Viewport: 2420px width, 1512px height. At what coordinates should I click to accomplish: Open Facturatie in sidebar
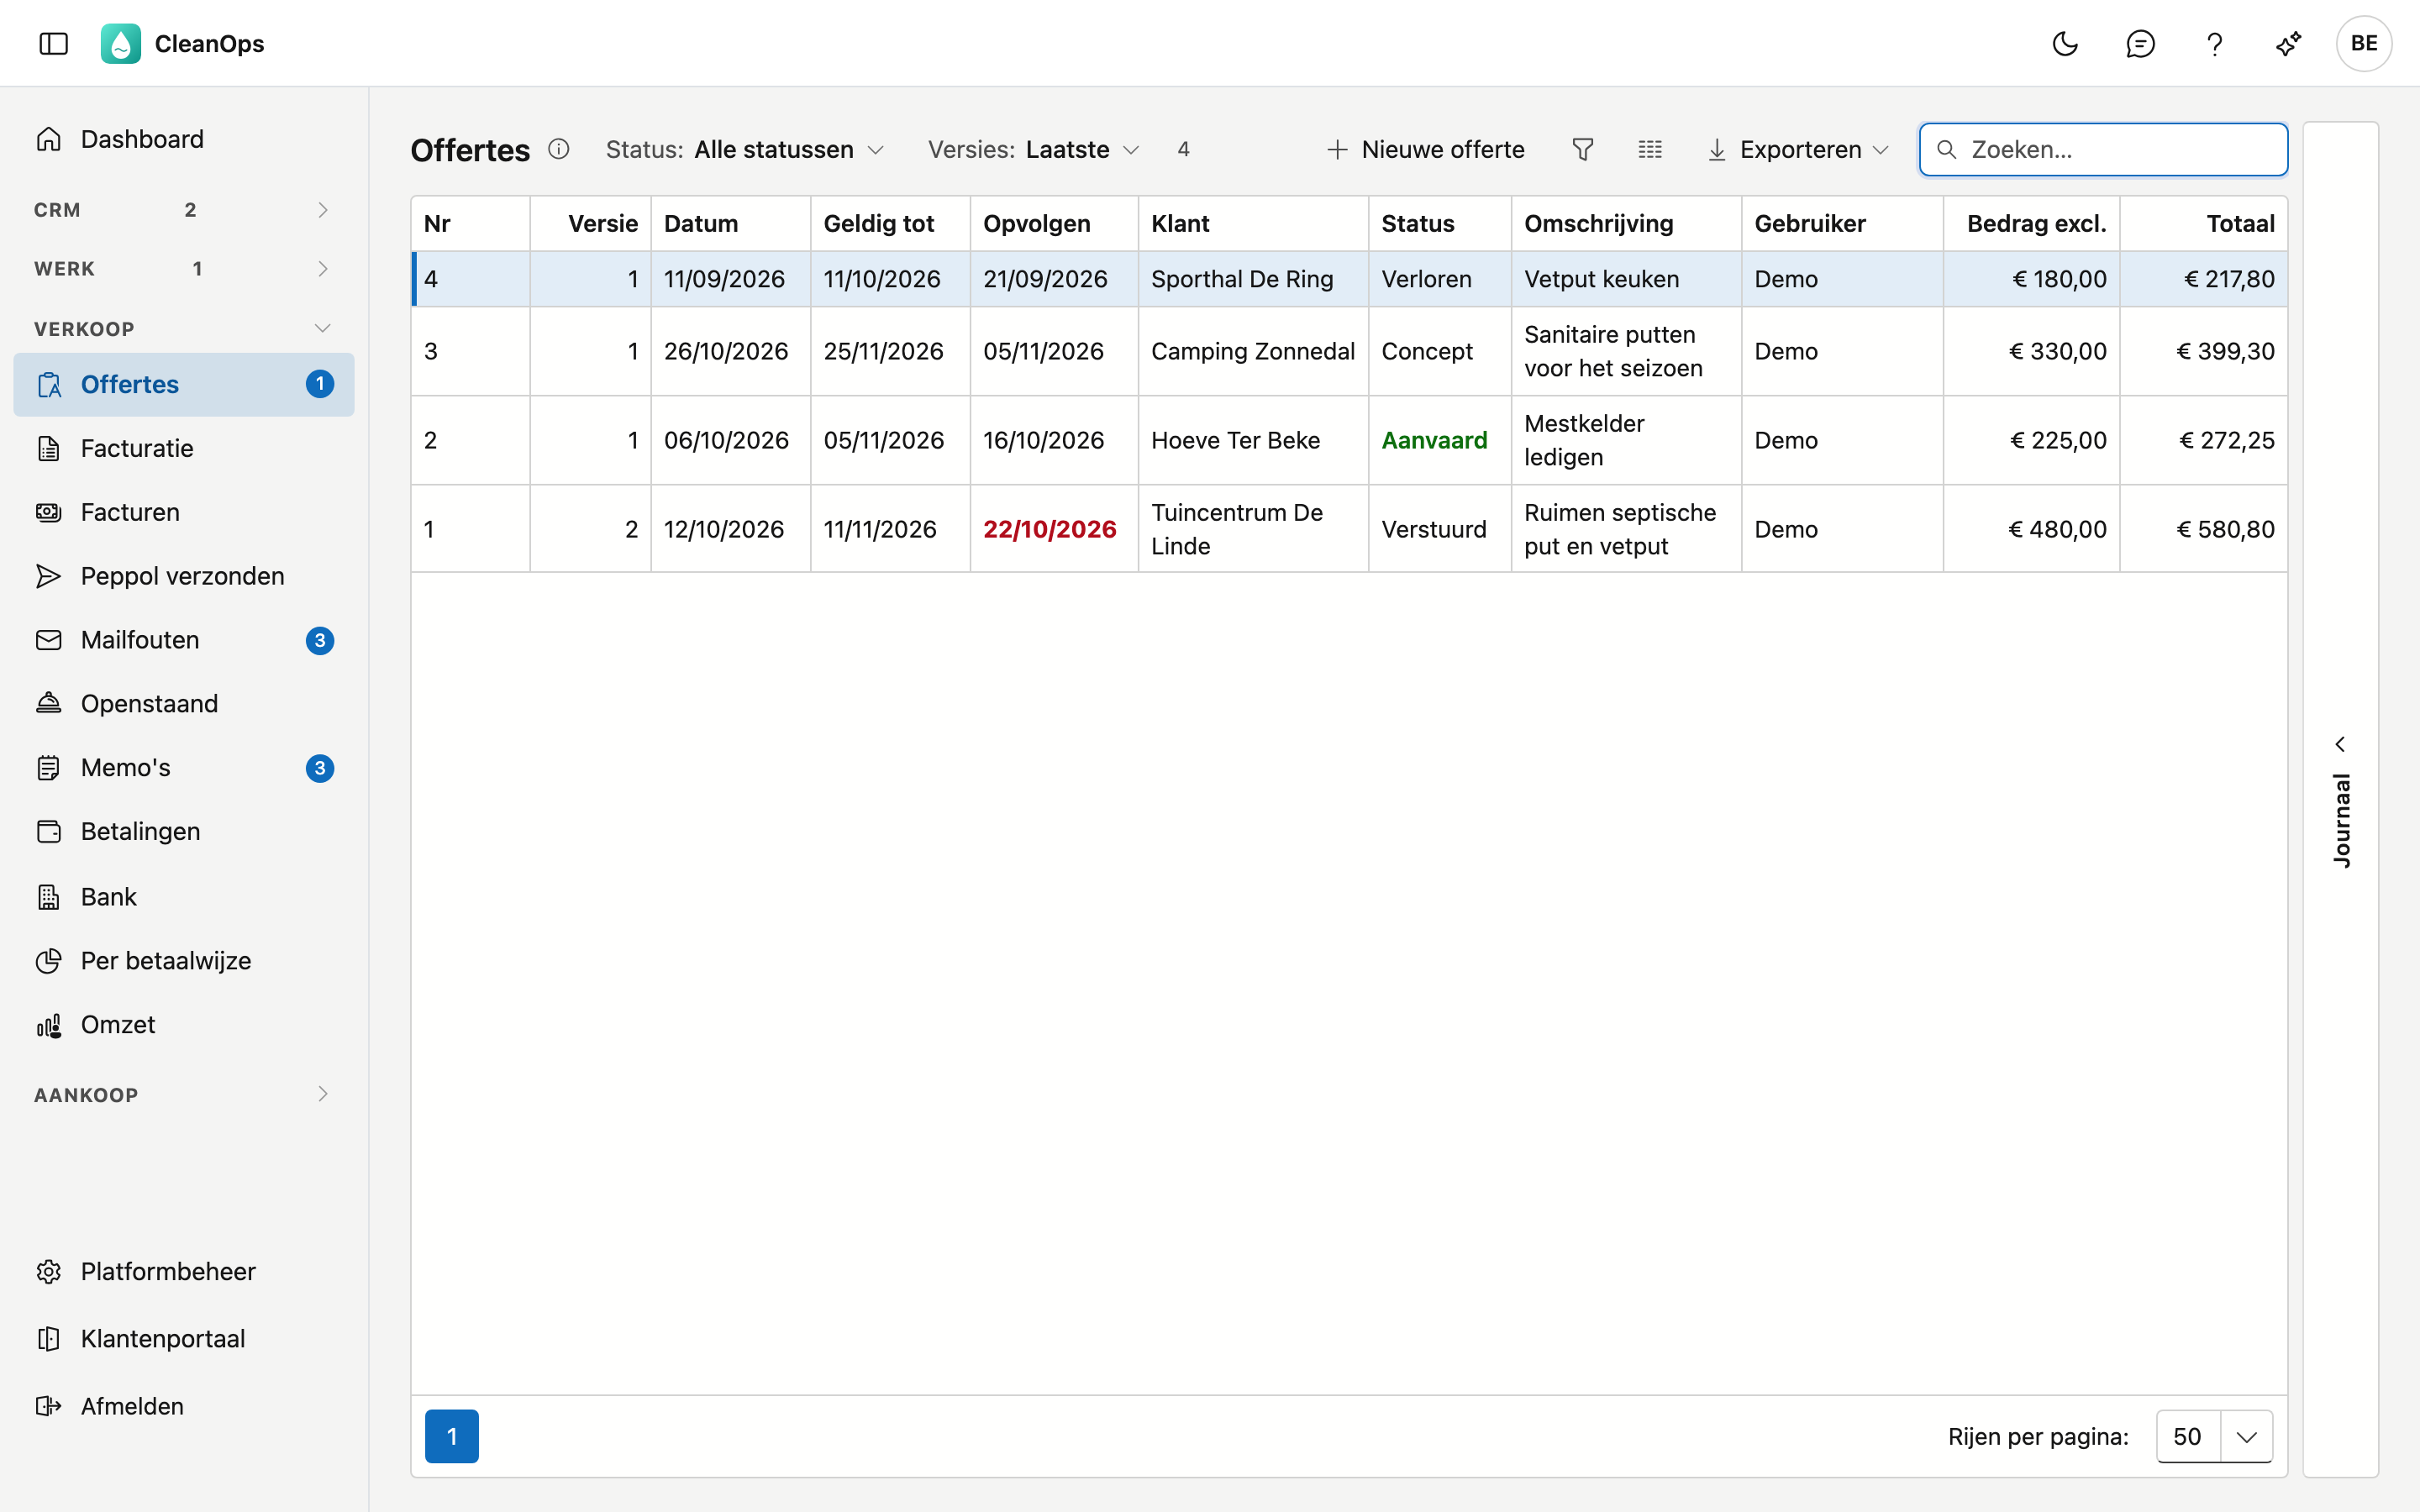184,448
